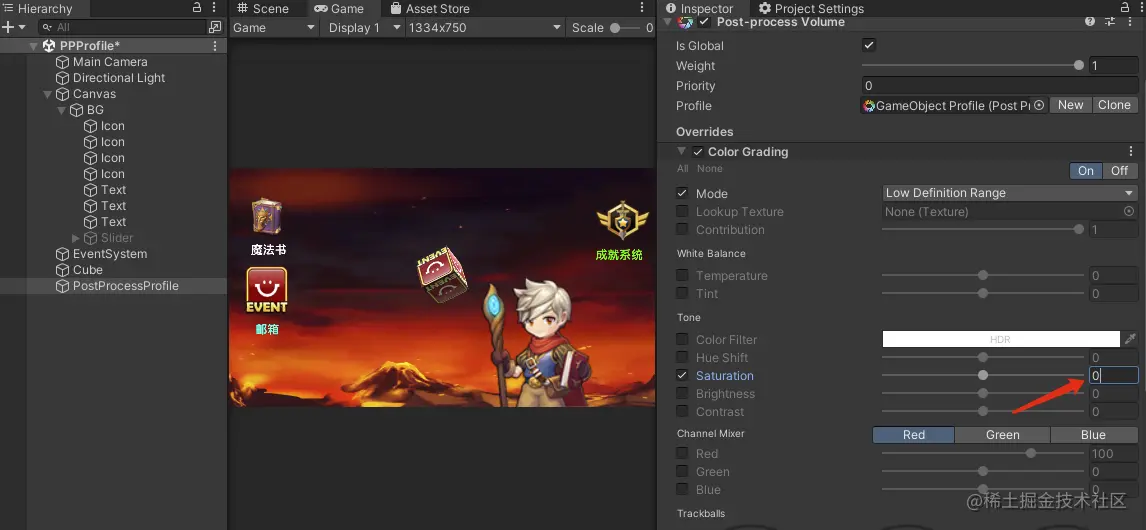Pick the Color Filter eyedropper icon

(x=1130, y=339)
